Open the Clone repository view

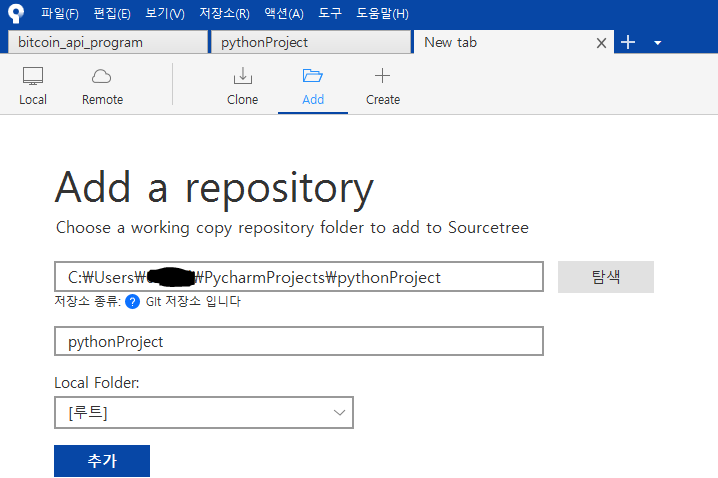pos(243,86)
